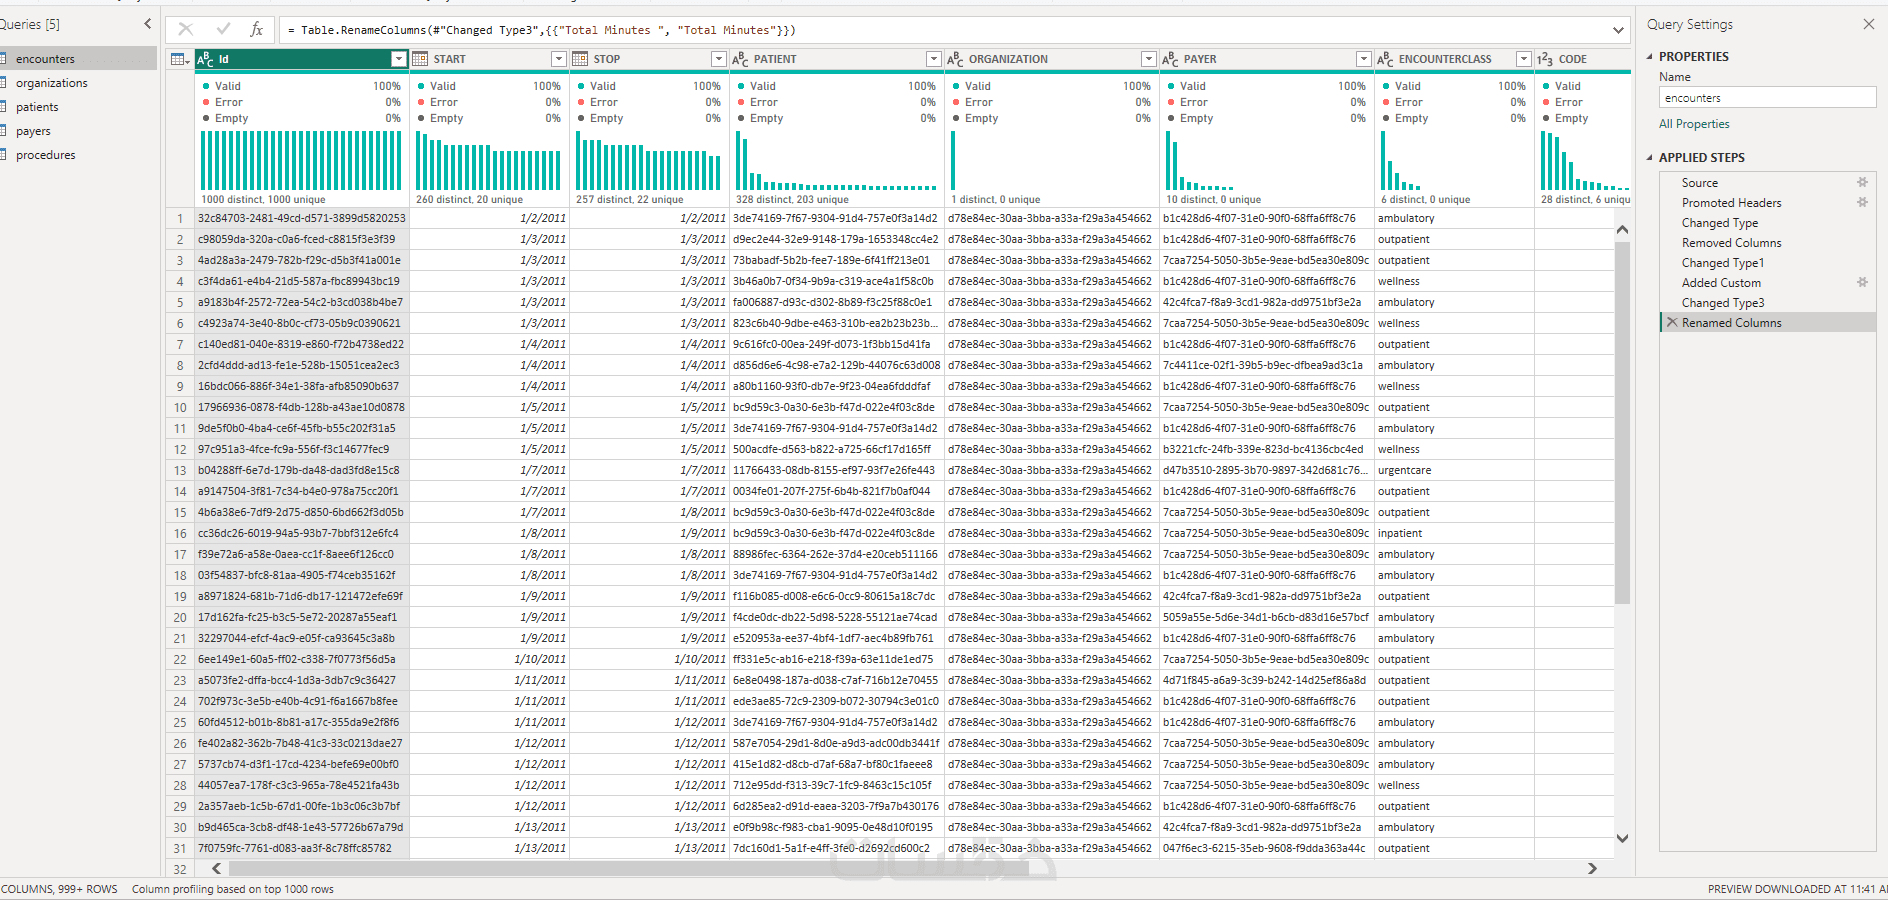Click the fx function icon
Image resolution: width=1888 pixels, height=900 pixels.
point(256,30)
